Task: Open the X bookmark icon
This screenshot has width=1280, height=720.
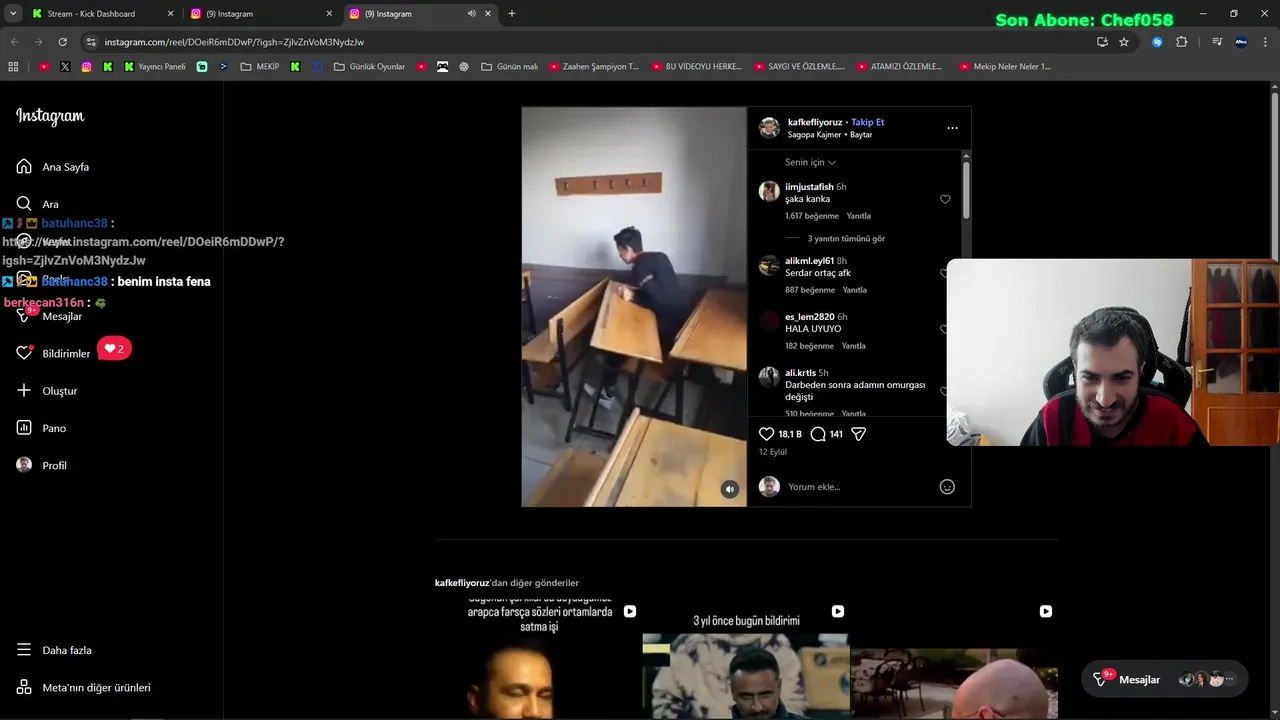Action: click(x=65, y=67)
